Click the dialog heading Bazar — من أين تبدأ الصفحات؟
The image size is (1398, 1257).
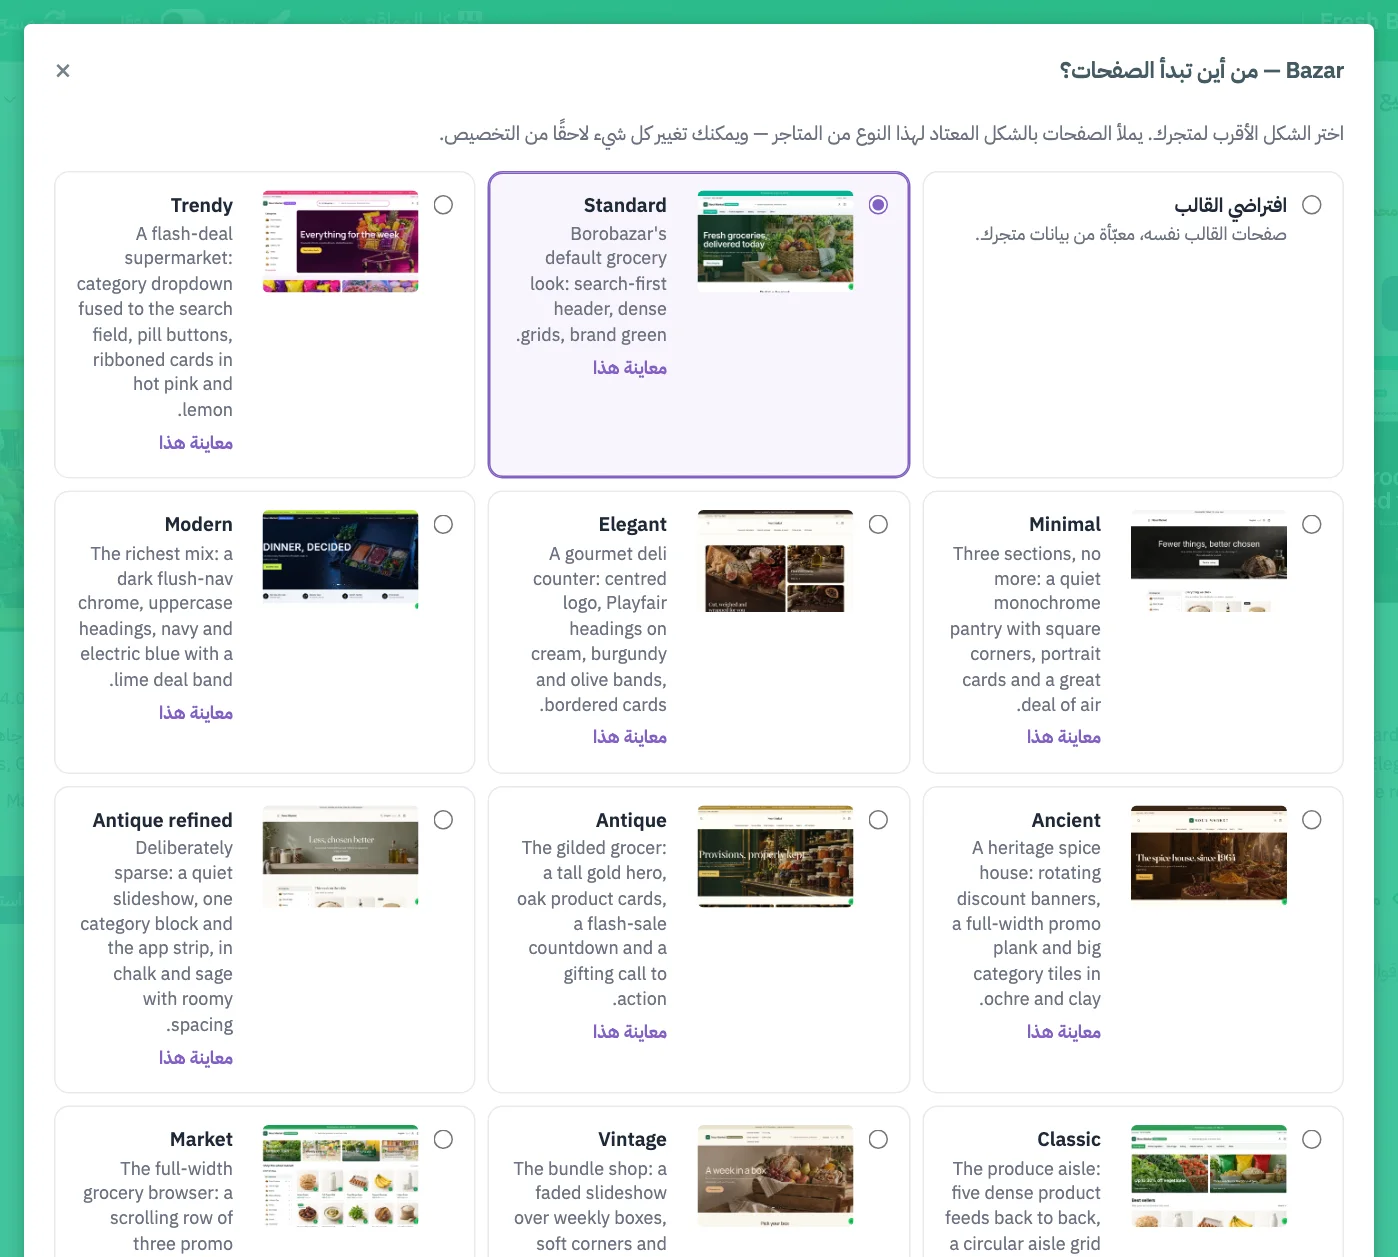click(x=1202, y=71)
